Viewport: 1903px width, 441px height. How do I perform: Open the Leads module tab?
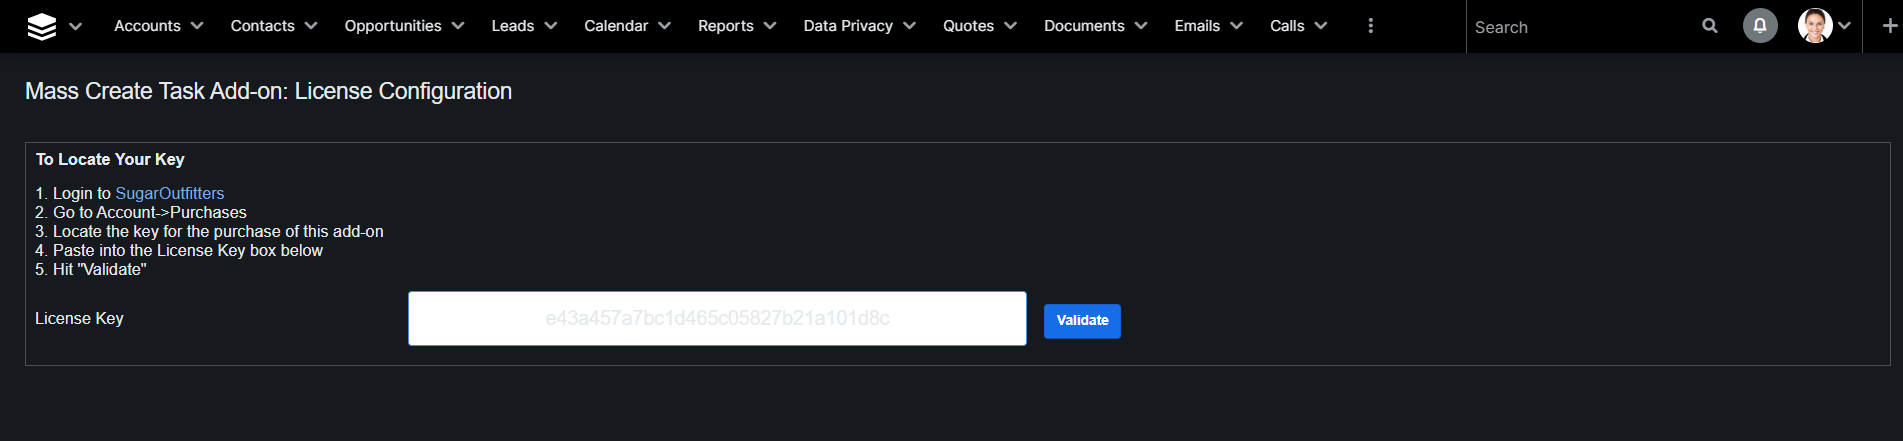pos(513,26)
